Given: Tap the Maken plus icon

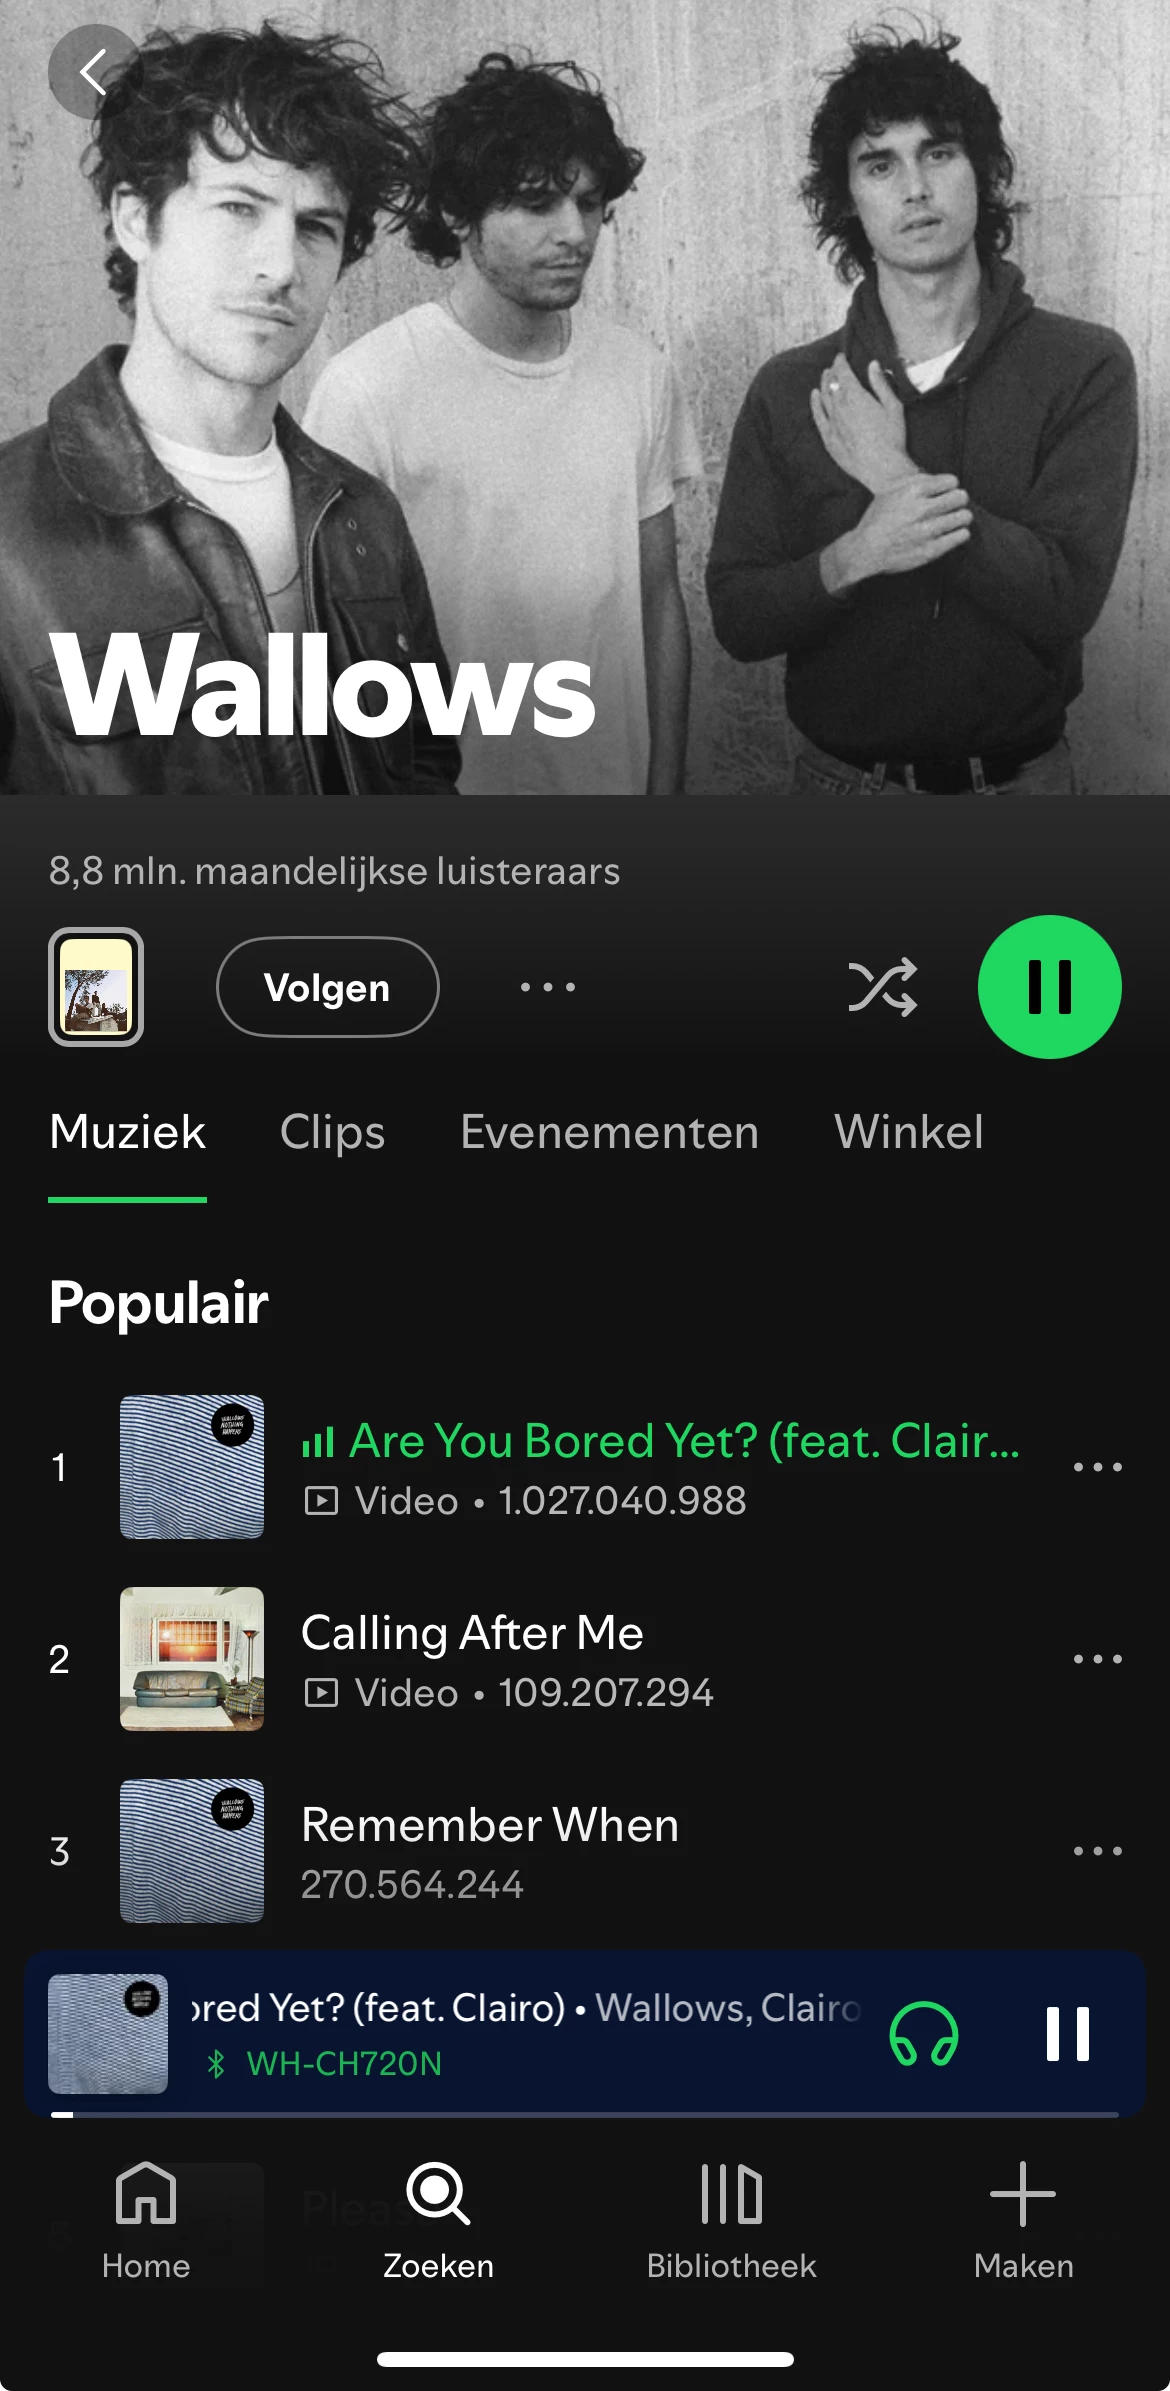Looking at the screenshot, I should coord(1023,2193).
